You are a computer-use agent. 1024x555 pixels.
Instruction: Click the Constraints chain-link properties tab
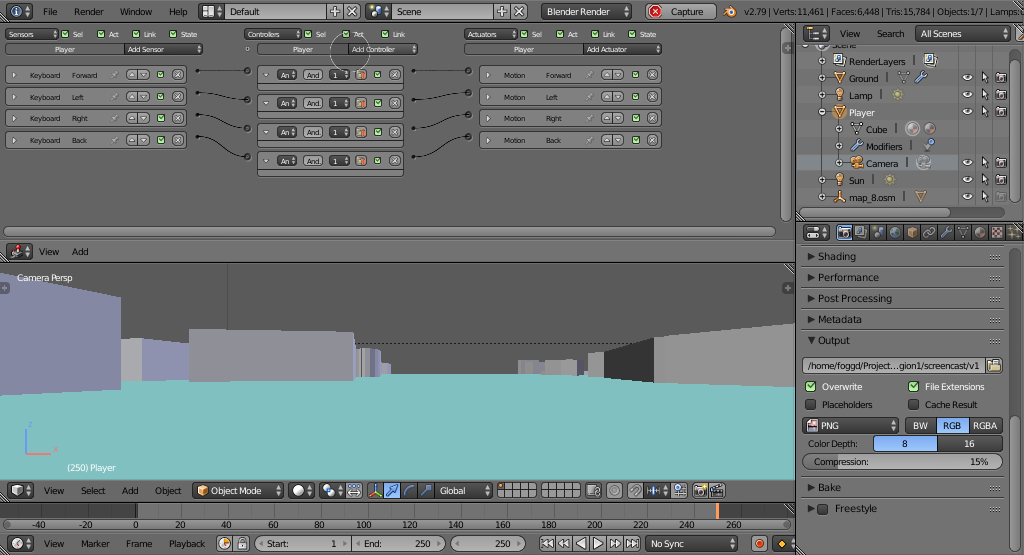[929, 232]
